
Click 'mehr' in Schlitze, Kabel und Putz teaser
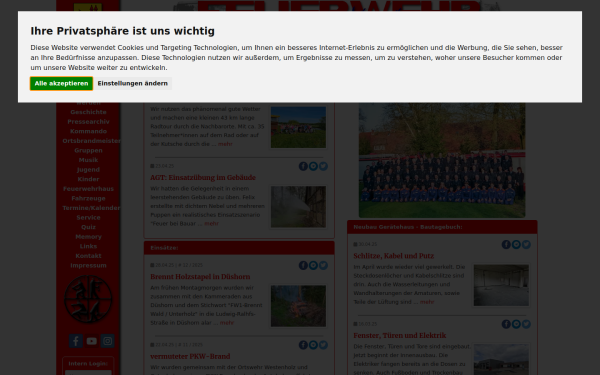[427, 302]
